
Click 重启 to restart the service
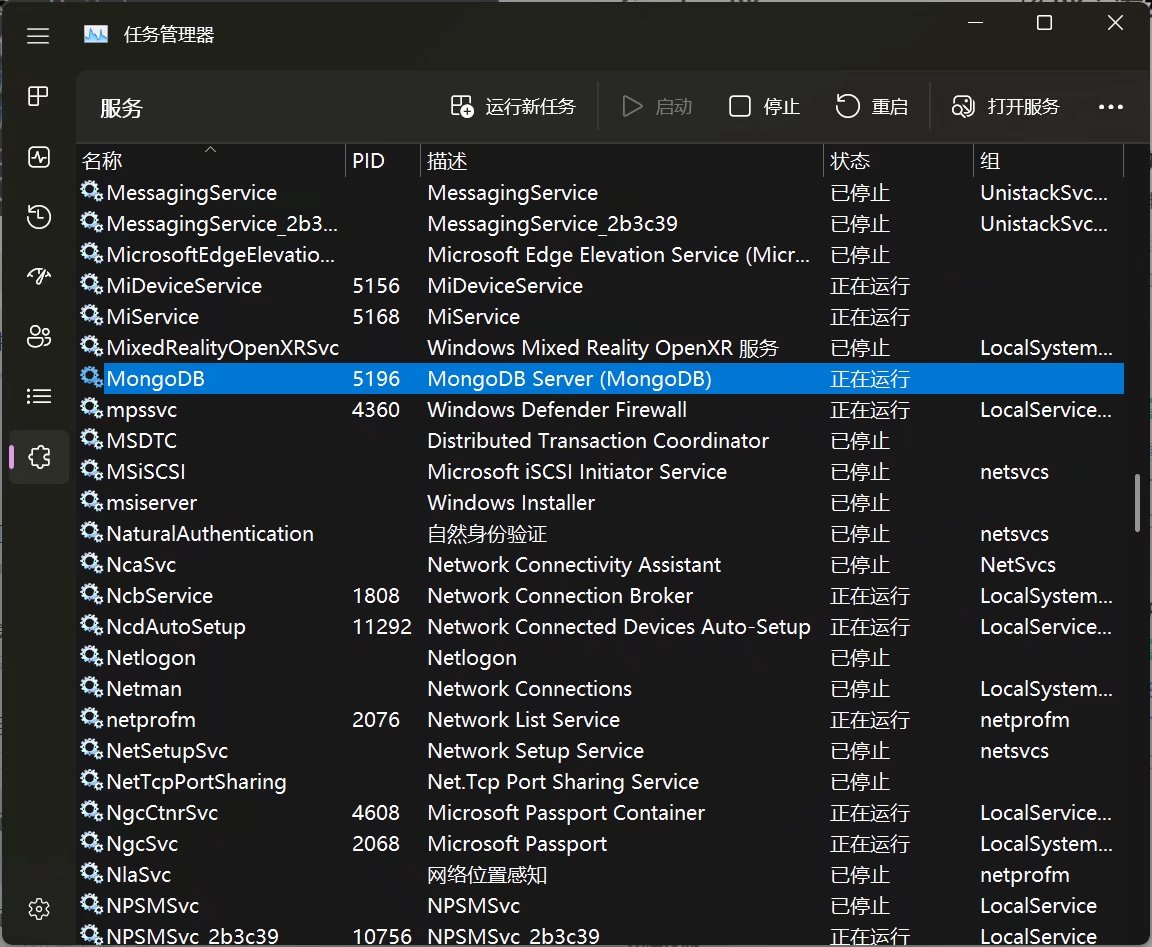(x=871, y=107)
